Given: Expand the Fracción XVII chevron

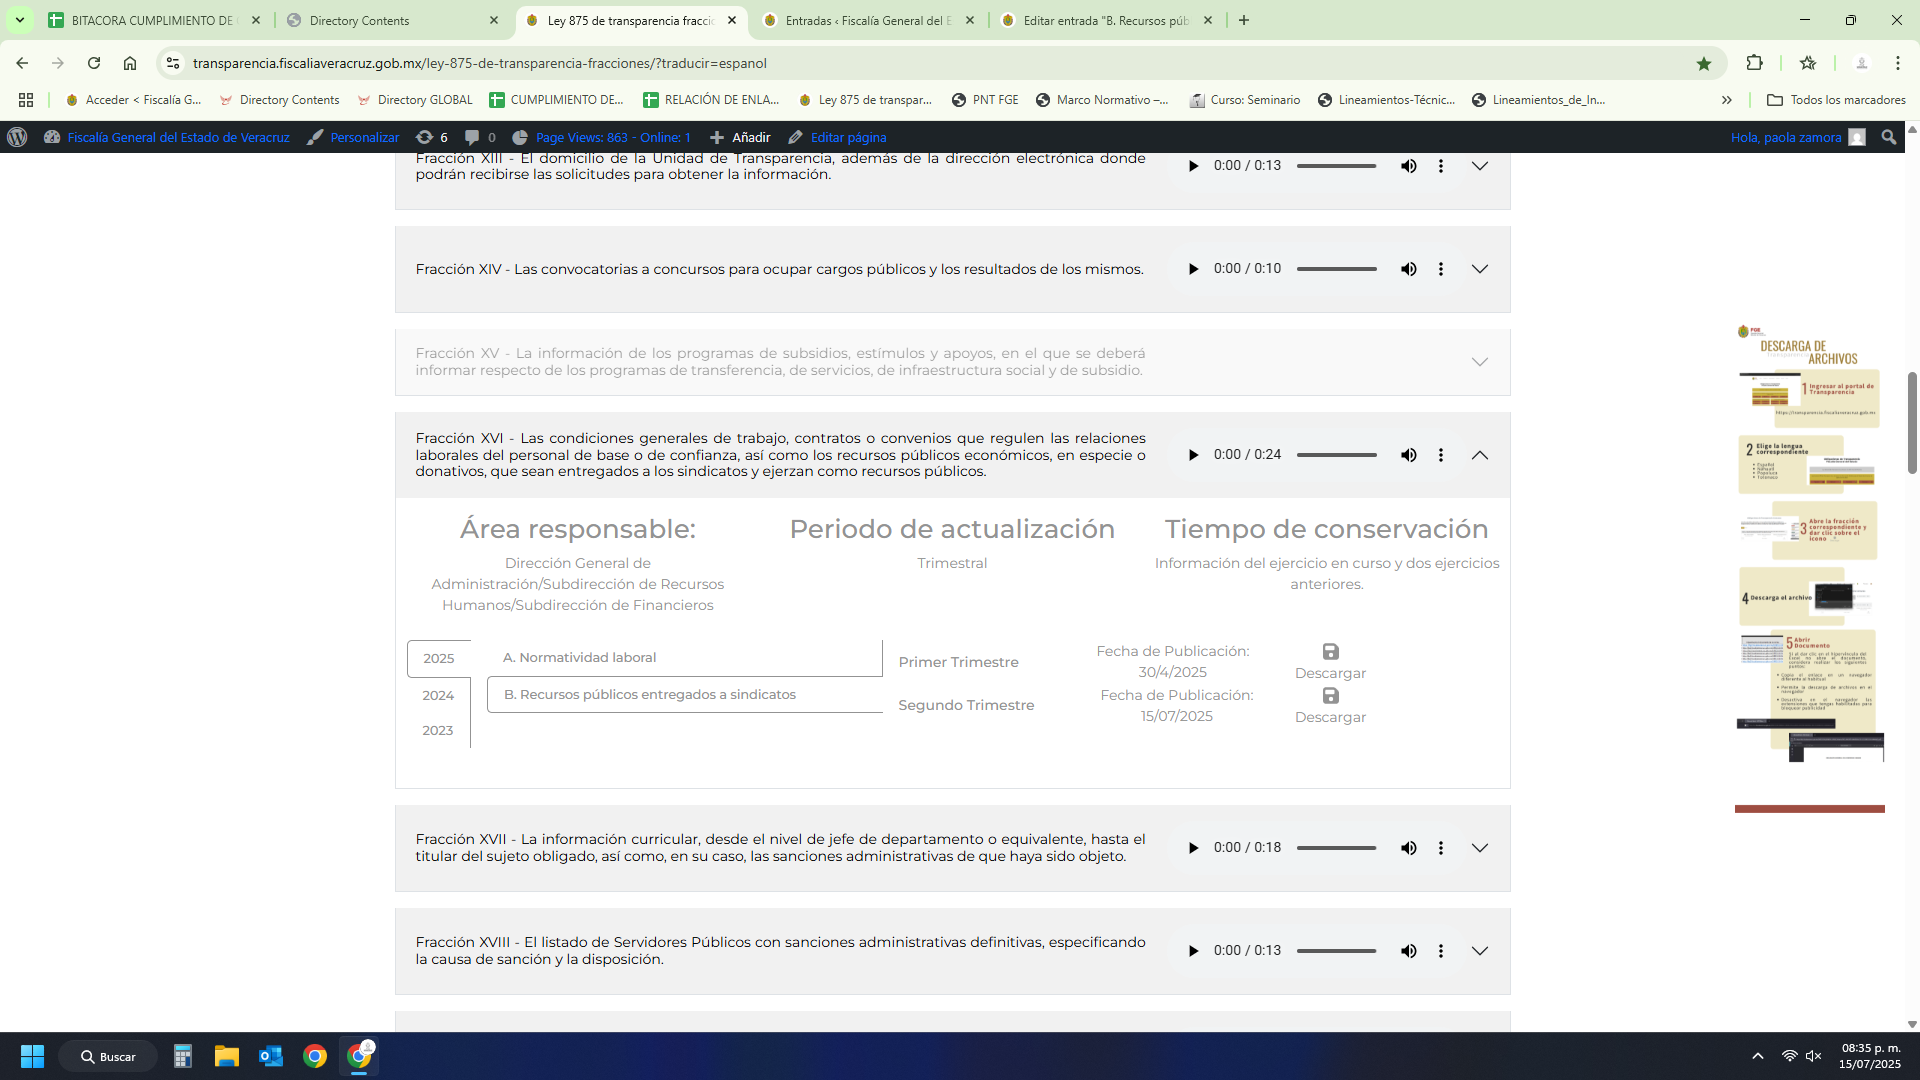Looking at the screenshot, I should pyautogui.click(x=1479, y=848).
